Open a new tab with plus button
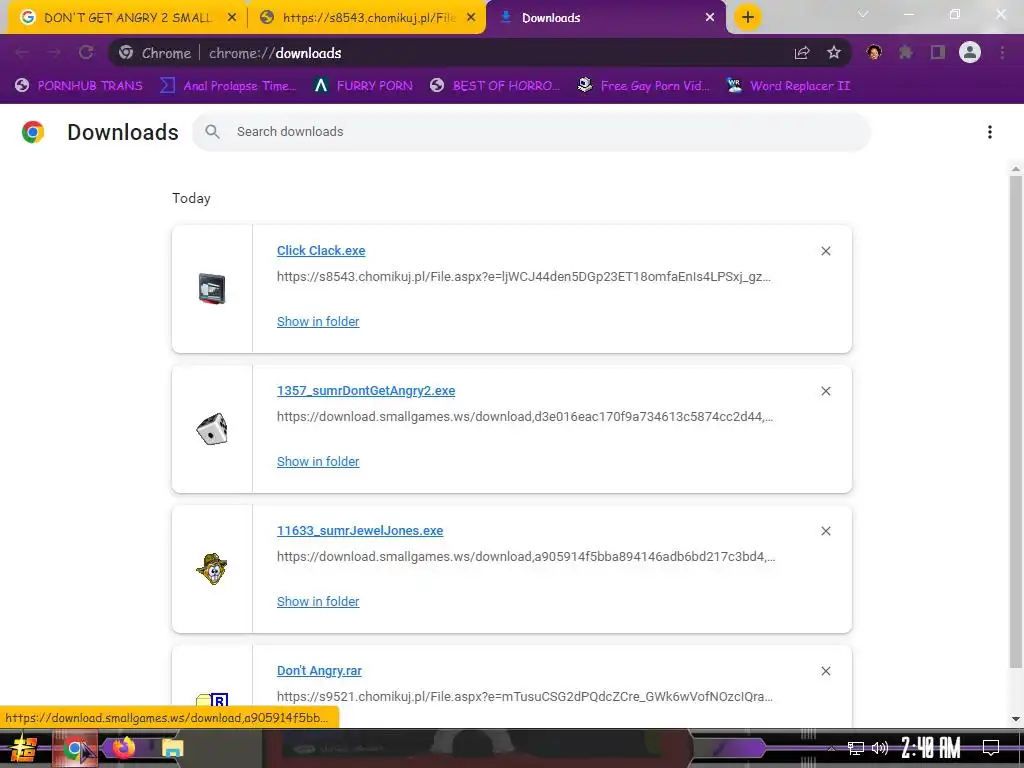The width and height of the screenshot is (1024, 768). click(748, 17)
